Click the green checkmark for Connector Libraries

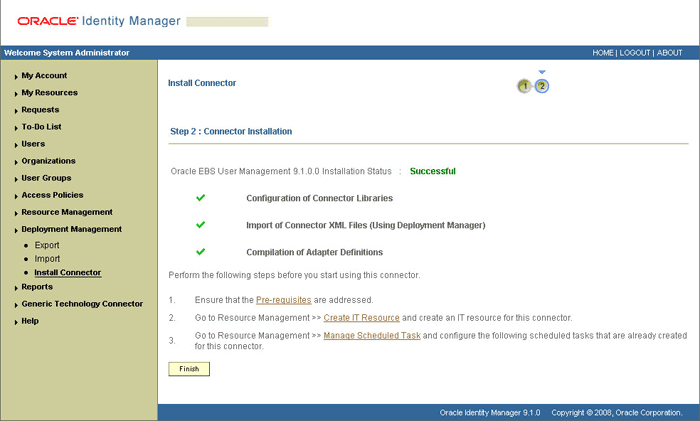pos(200,197)
